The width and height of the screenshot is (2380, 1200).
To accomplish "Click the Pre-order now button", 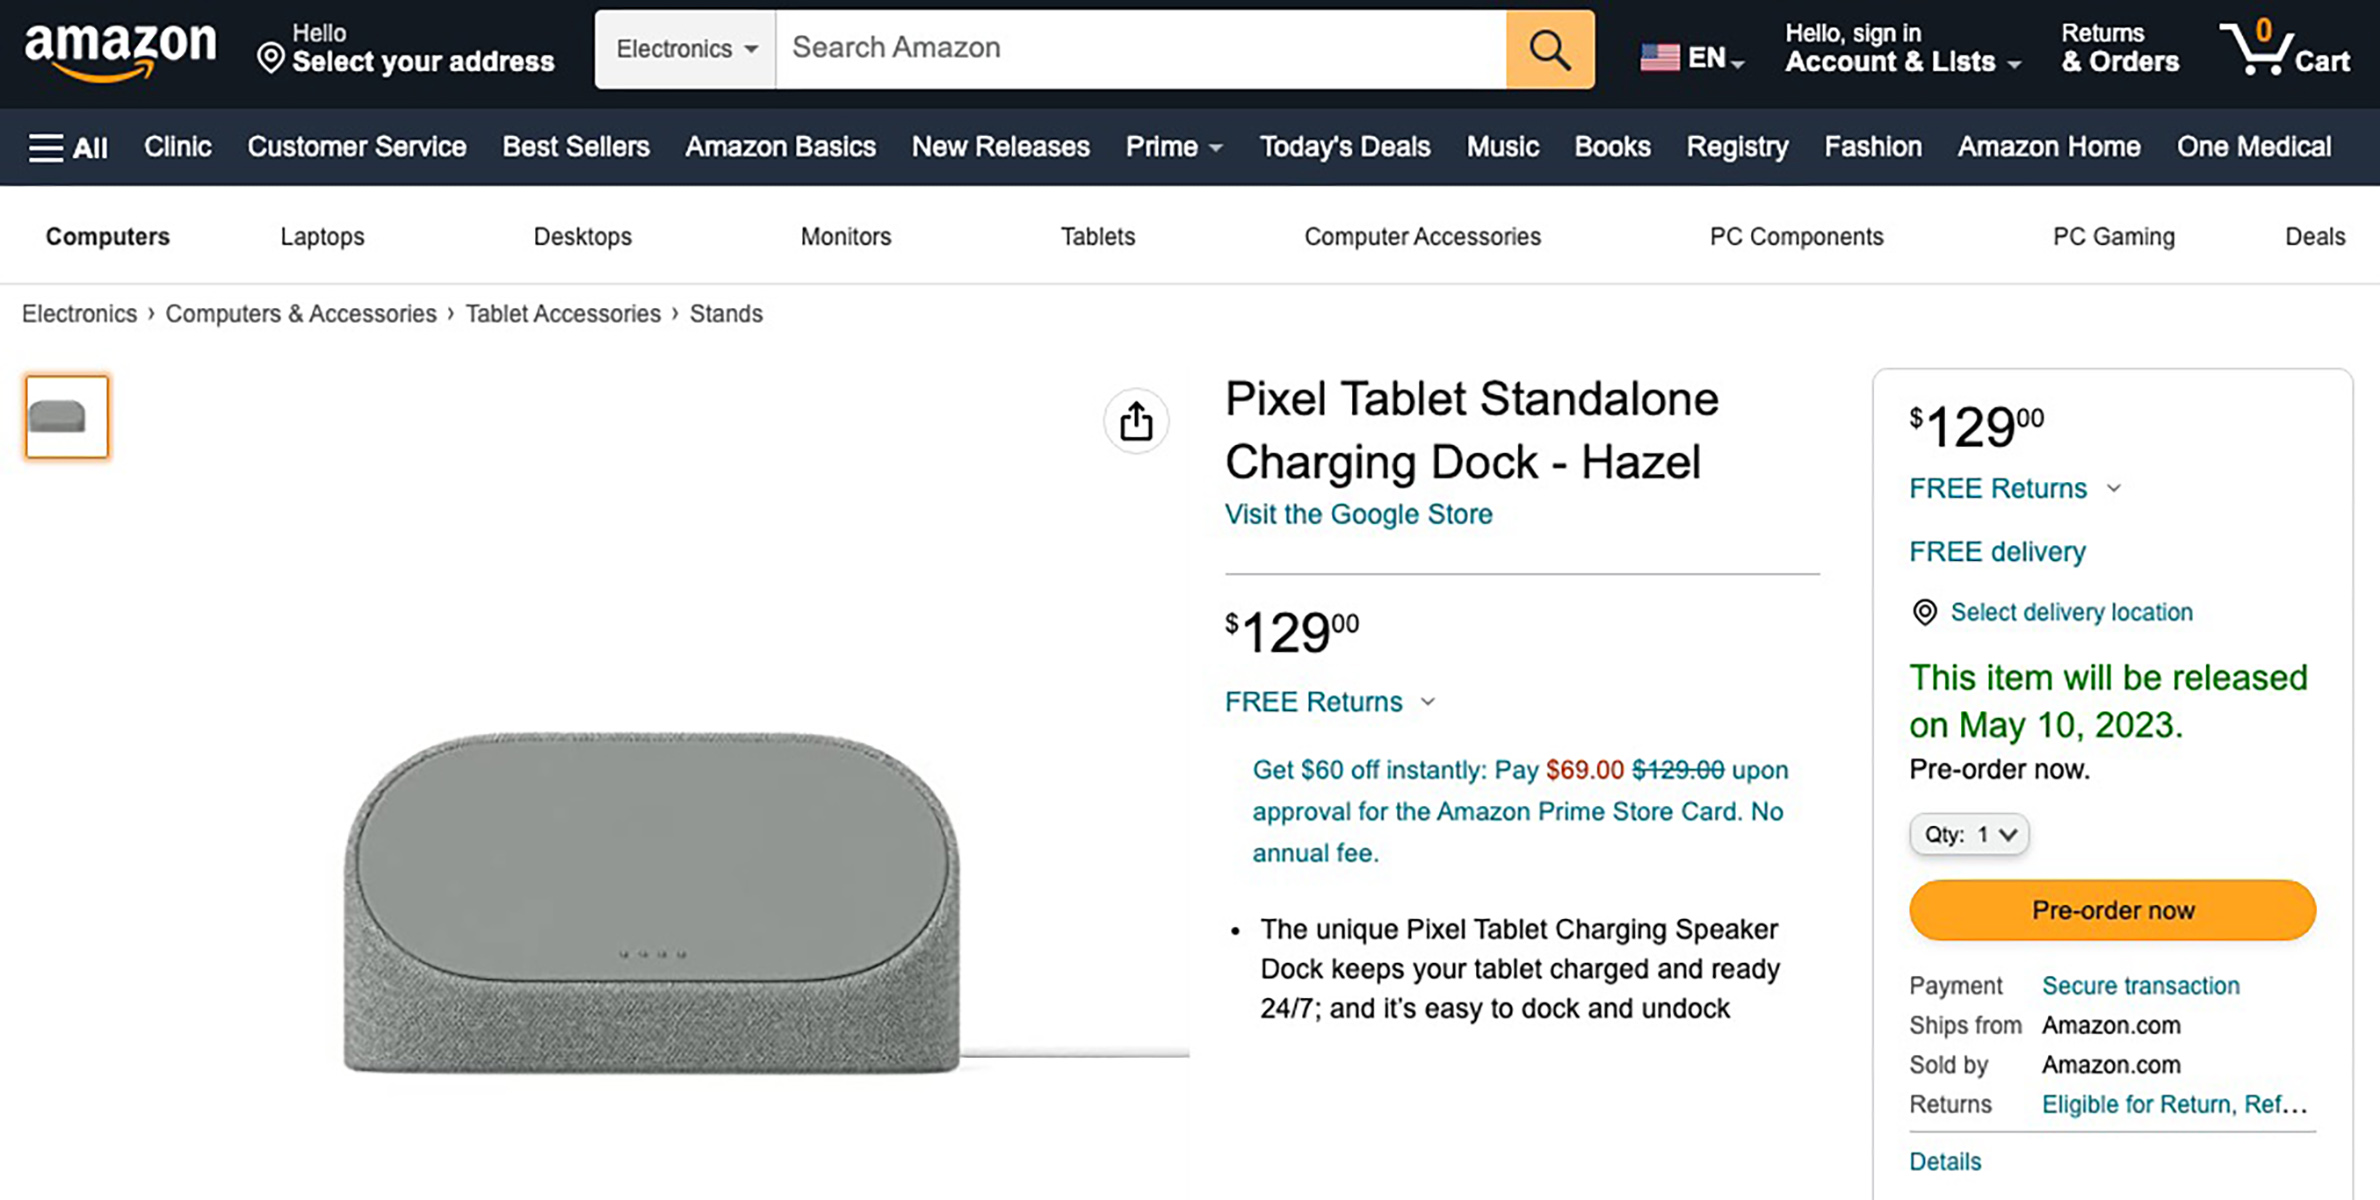I will (x=2111, y=910).
